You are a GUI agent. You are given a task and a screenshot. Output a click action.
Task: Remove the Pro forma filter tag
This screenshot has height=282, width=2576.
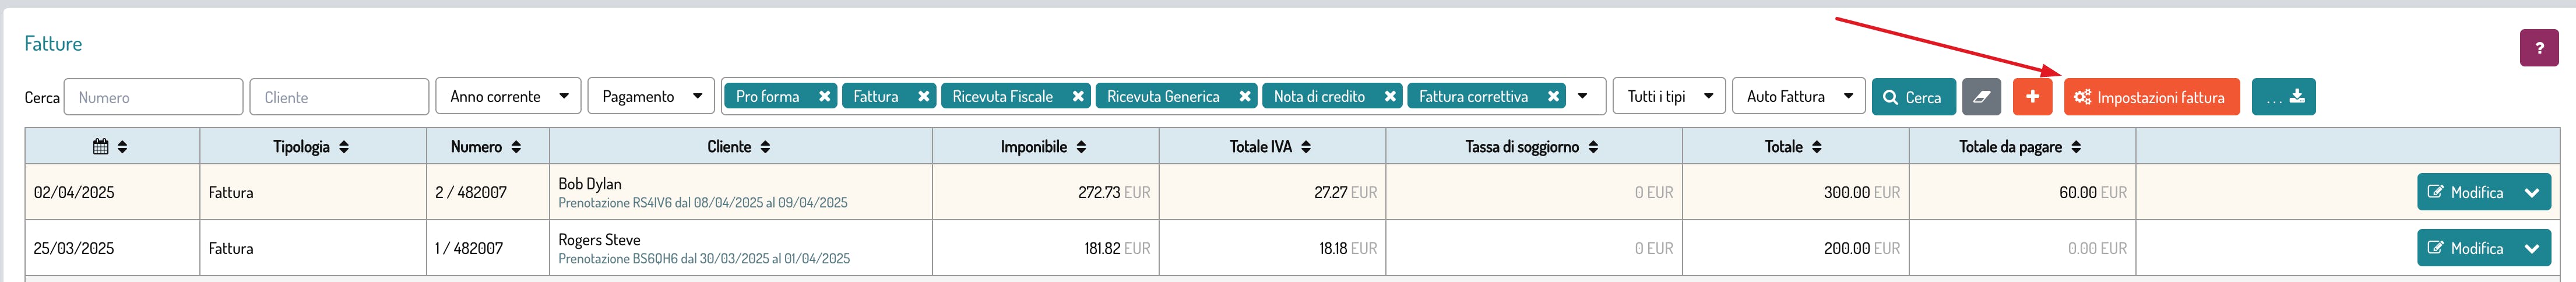point(824,97)
